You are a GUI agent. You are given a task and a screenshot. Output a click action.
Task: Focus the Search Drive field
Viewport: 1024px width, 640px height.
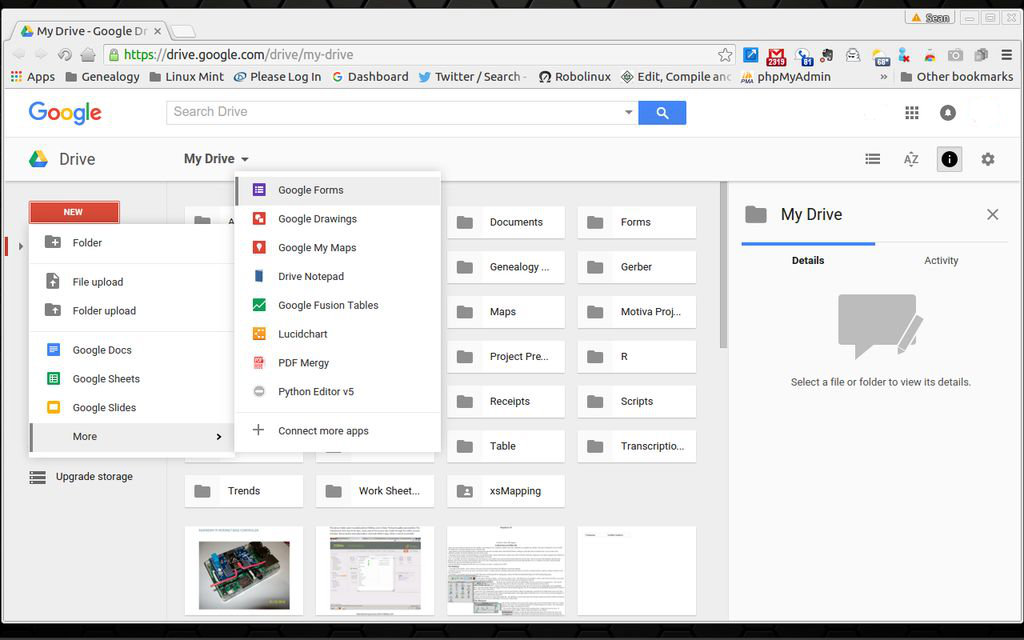[395, 112]
